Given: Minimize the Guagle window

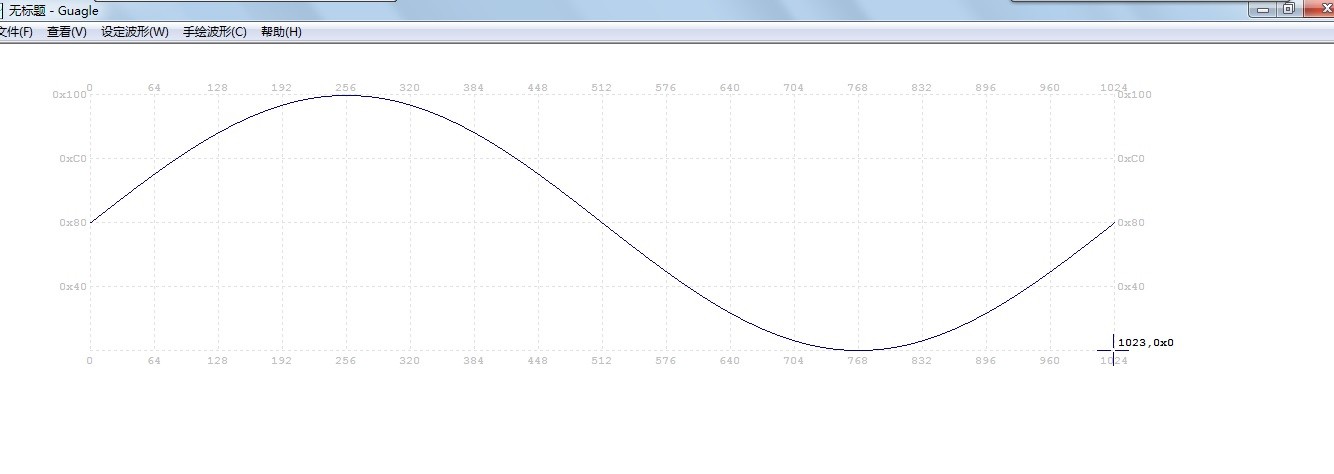Looking at the screenshot, I should (1263, 8).
